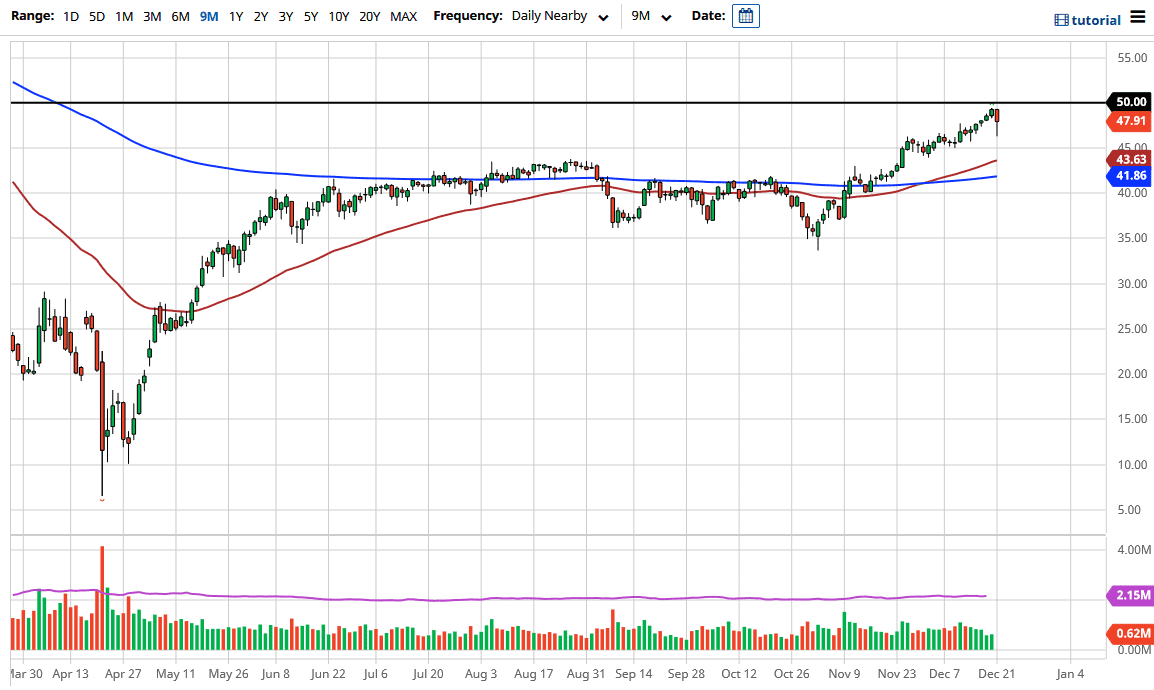Click the 3M range button

(x=151, y=16)
